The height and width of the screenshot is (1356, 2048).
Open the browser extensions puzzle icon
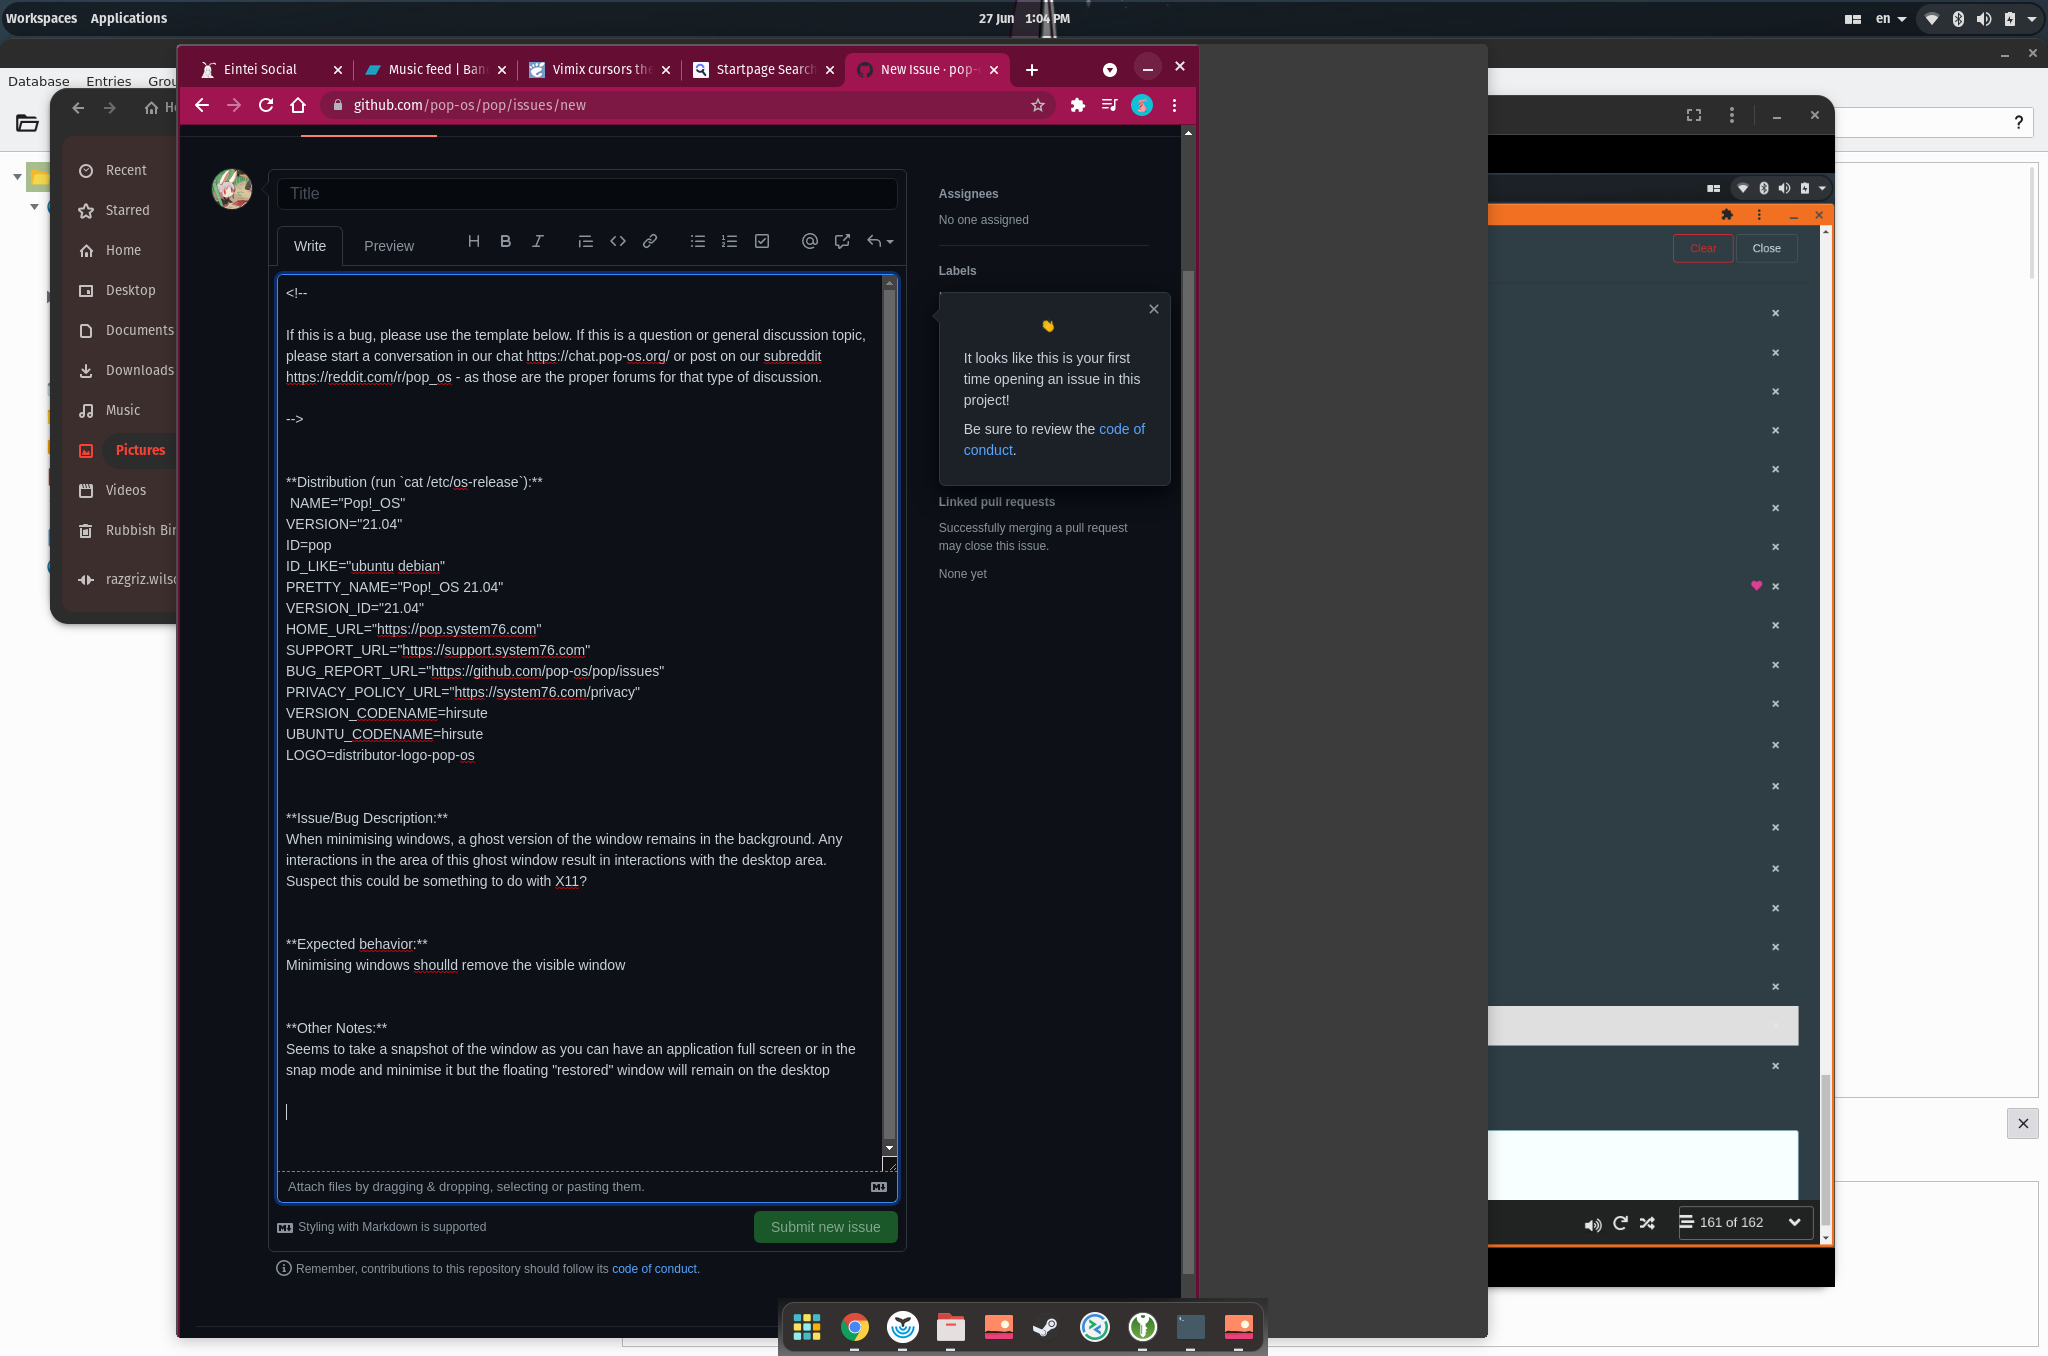(1078, 105)
